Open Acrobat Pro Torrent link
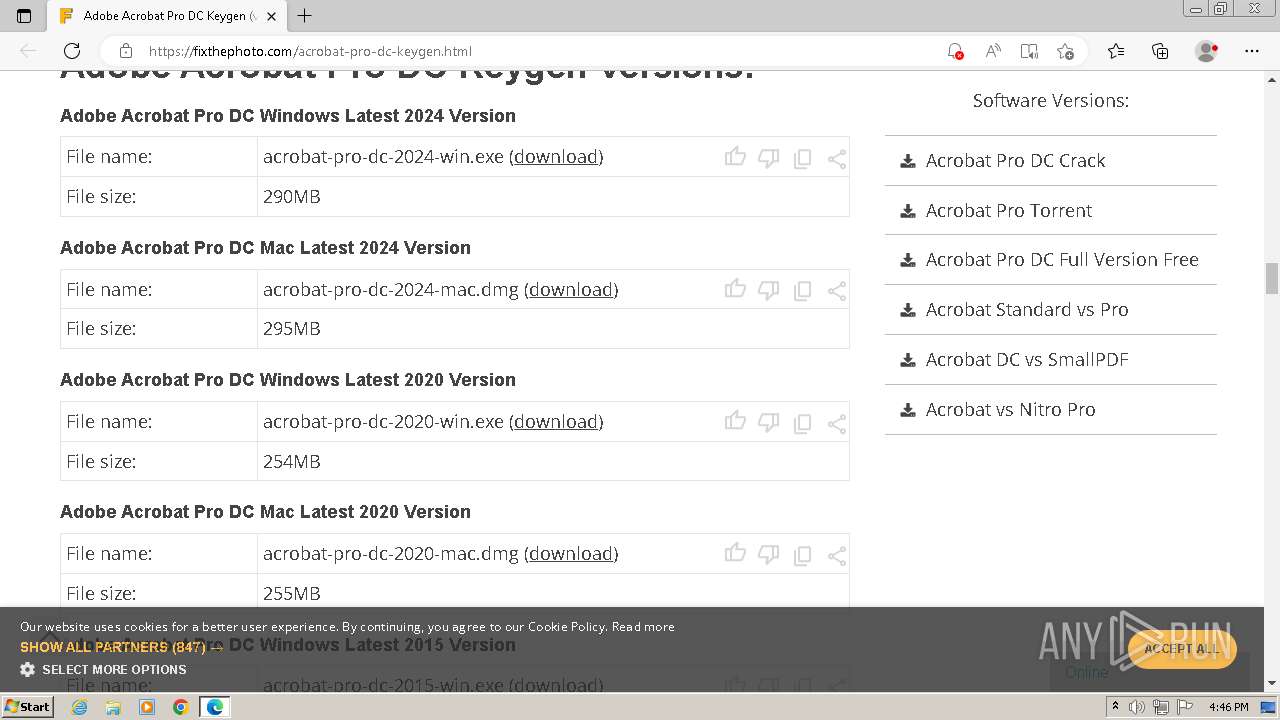1280x720 pixels. (x=1008, y=210)
